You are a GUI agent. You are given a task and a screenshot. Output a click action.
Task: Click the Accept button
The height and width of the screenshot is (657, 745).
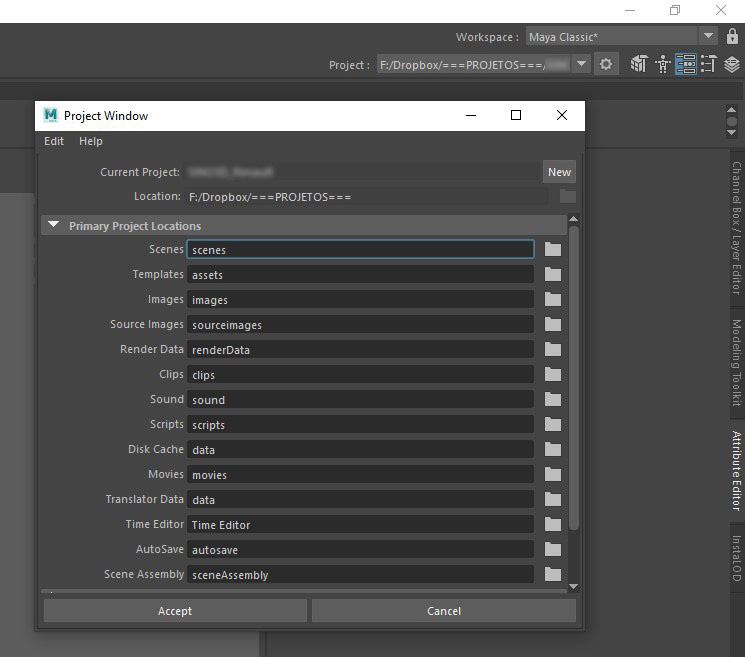[x=175, y=611]
